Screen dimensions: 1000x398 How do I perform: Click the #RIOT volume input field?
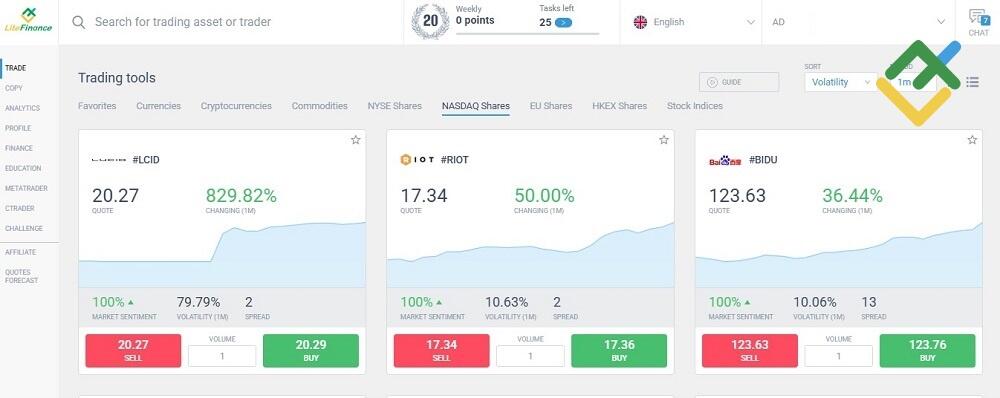coord(530,356)
